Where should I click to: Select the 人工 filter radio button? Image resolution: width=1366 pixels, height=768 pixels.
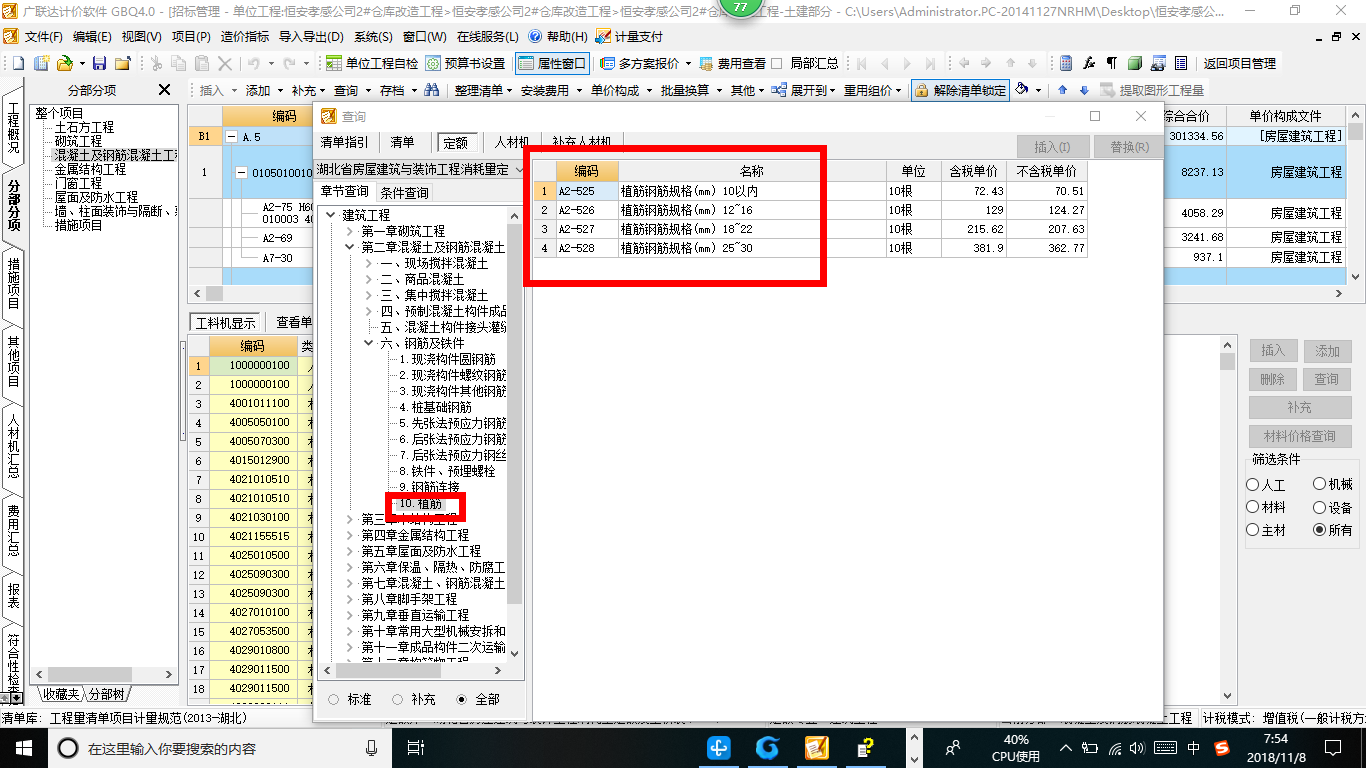coord(1253,484)
